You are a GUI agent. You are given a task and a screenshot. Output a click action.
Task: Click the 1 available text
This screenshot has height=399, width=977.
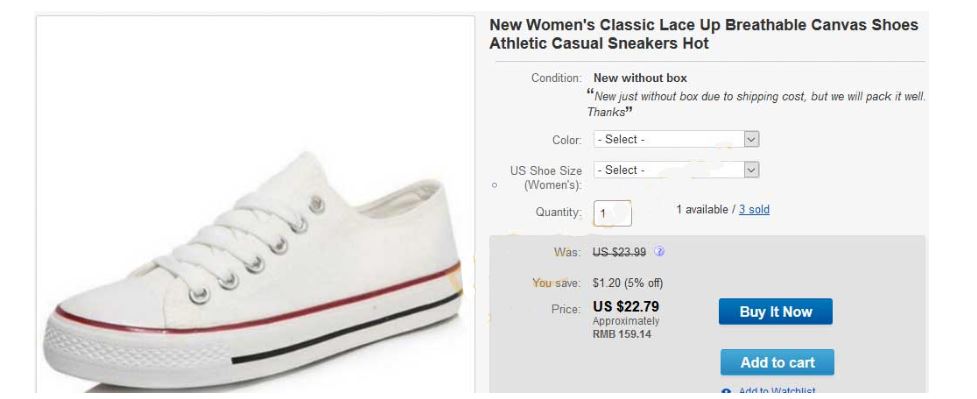702,209
